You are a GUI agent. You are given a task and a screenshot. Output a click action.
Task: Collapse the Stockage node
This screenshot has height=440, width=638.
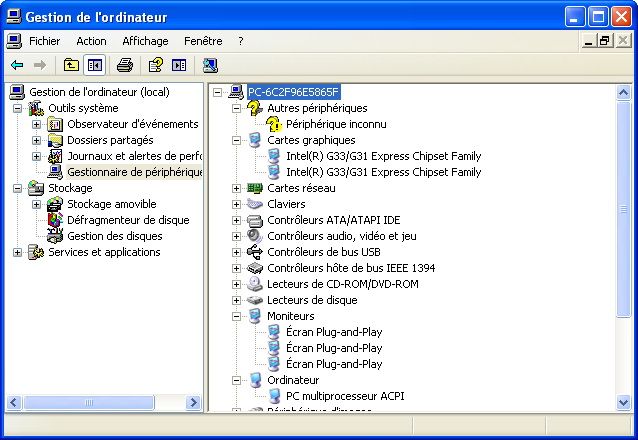[17, 188]
